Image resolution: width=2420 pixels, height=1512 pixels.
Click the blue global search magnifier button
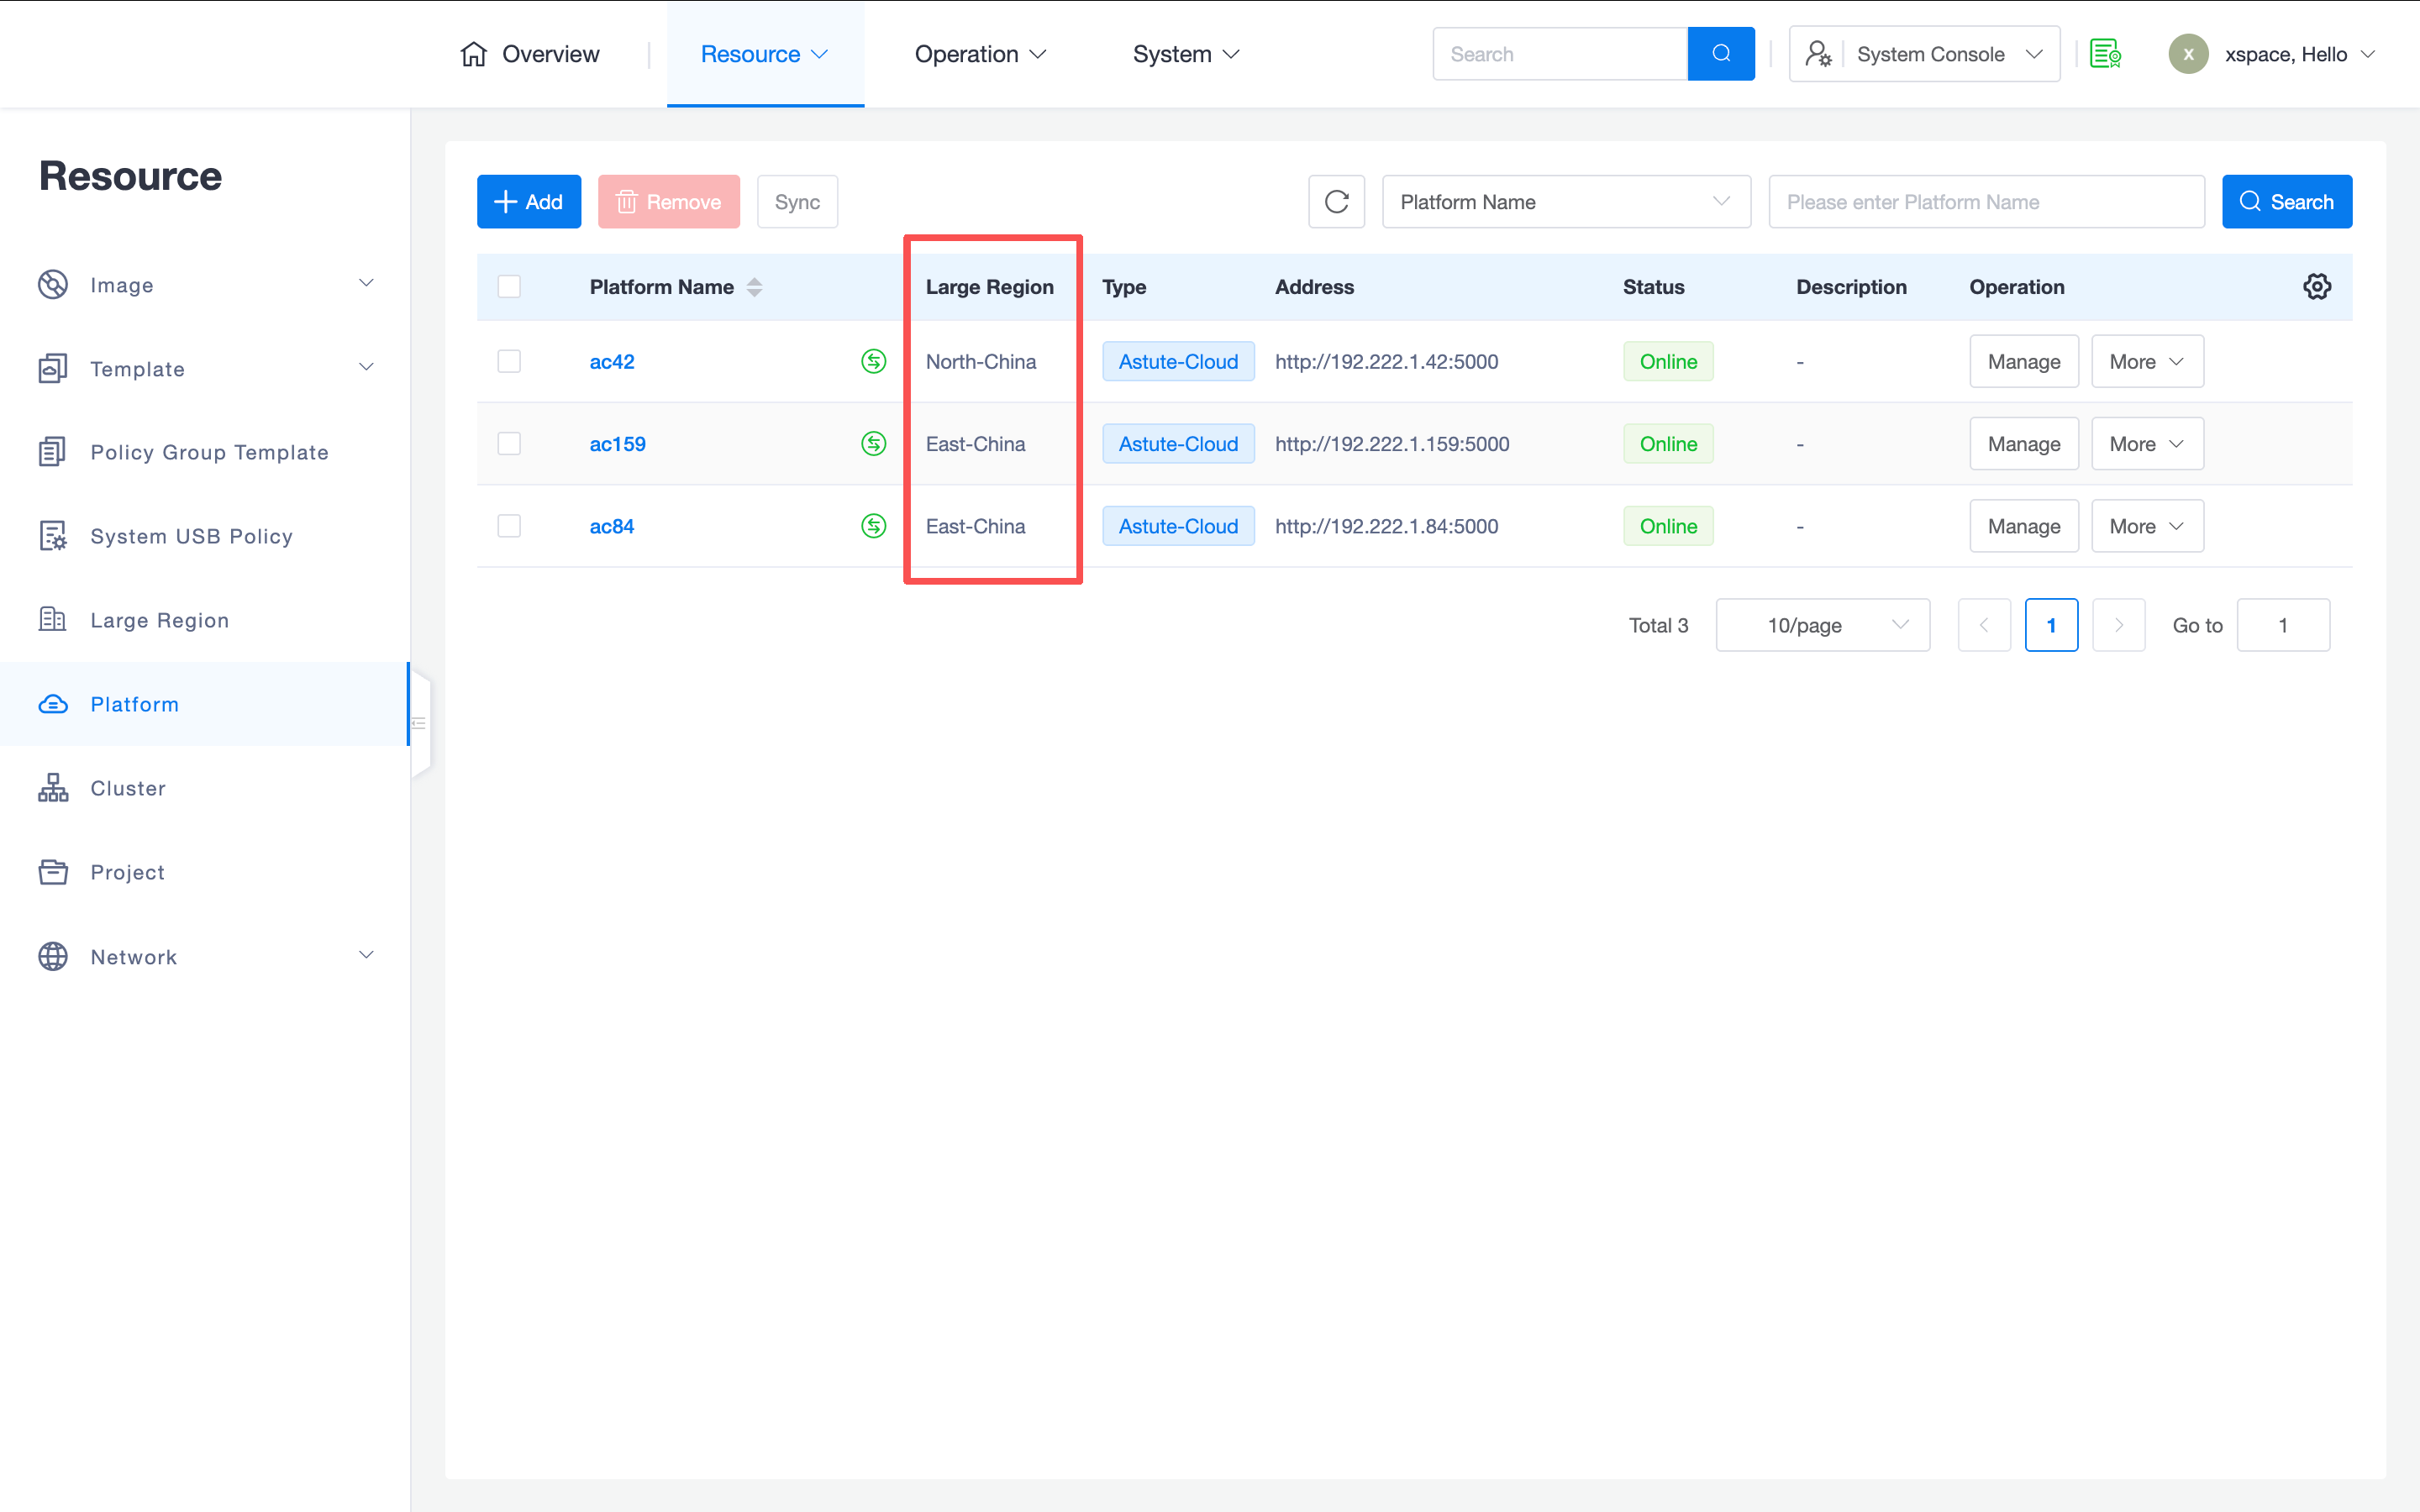1720,54
